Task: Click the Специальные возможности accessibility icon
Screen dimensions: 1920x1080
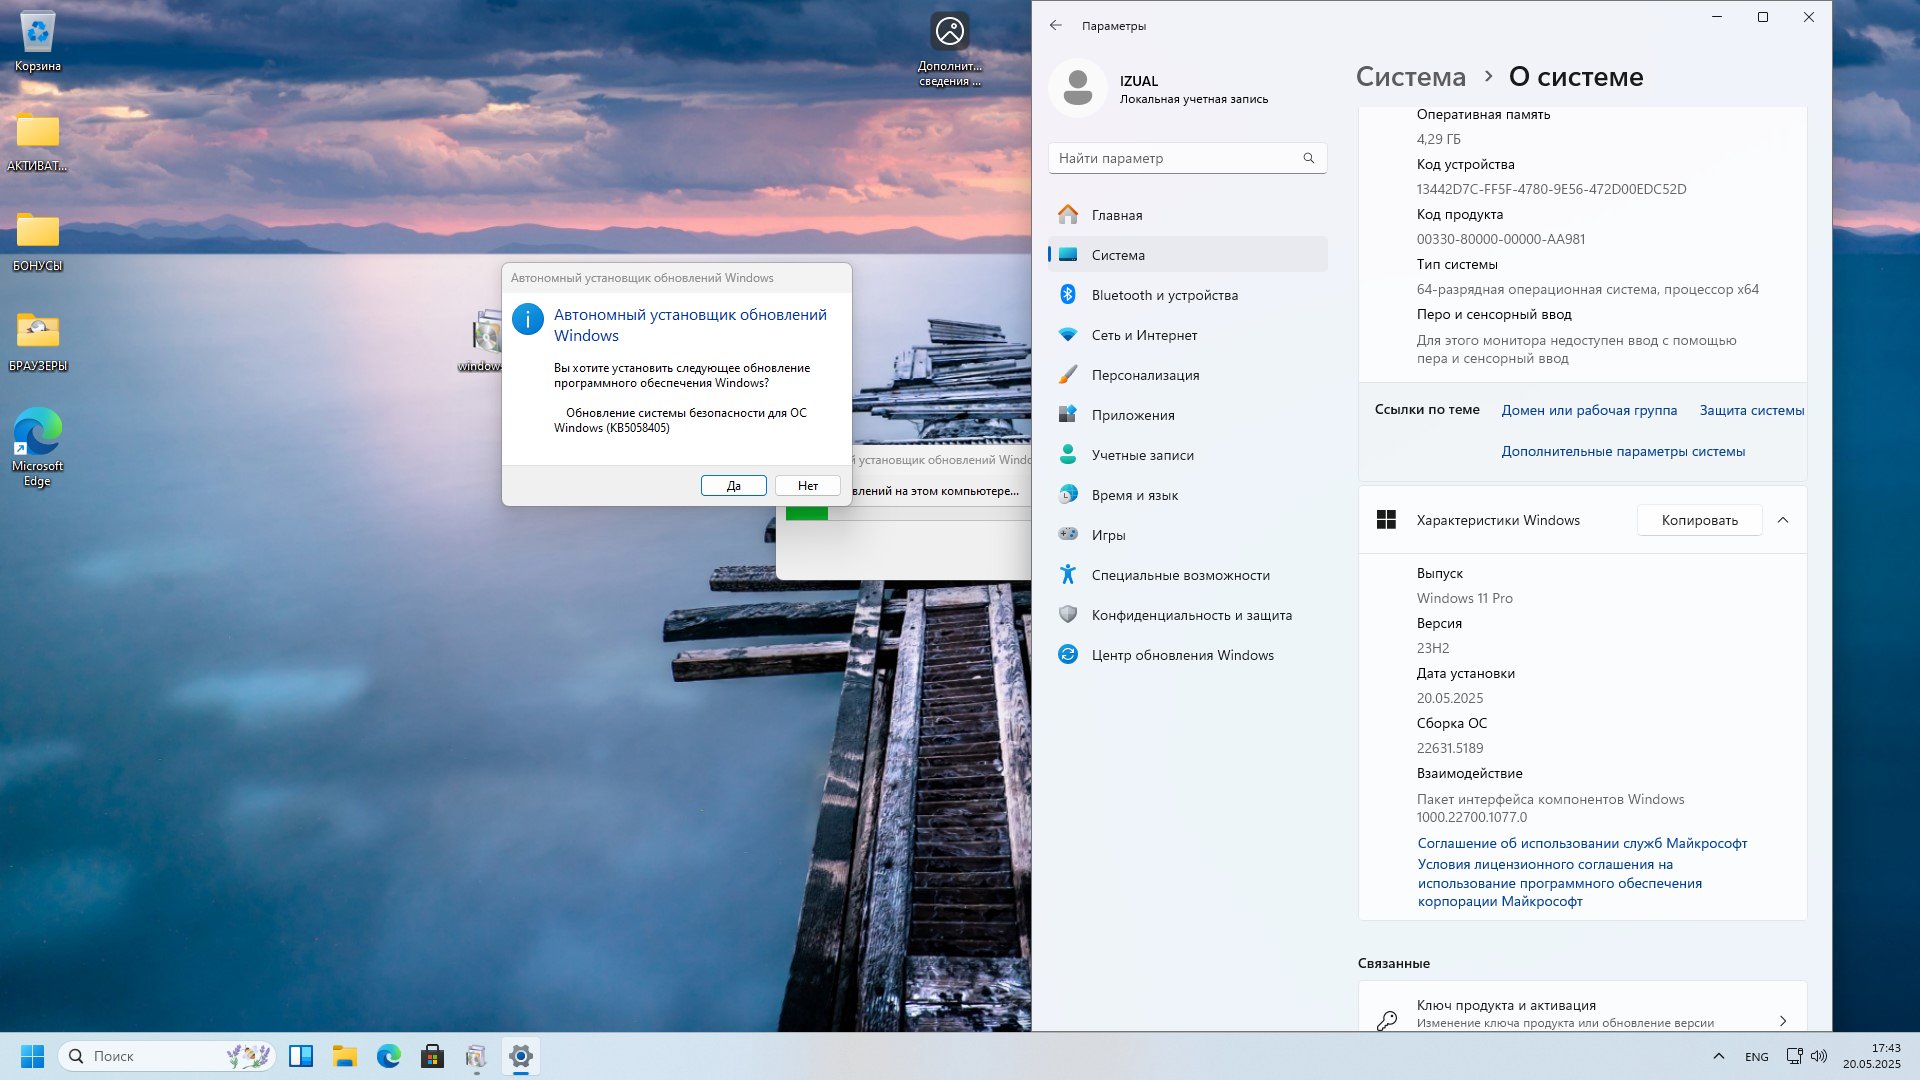Action: 1067,575
